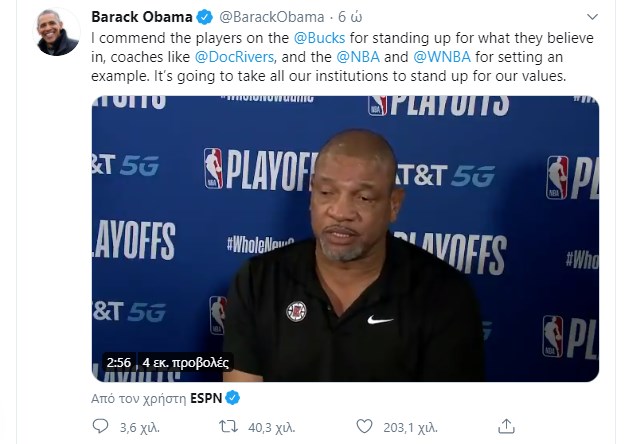
Task: Click the 40,3 χιλ. retweet count
Action: tap(265, 427)
